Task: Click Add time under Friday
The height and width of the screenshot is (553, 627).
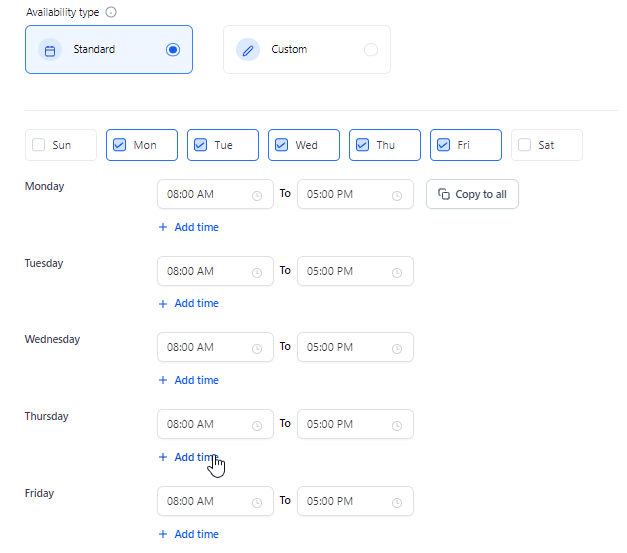Action: tap(189, 534)
